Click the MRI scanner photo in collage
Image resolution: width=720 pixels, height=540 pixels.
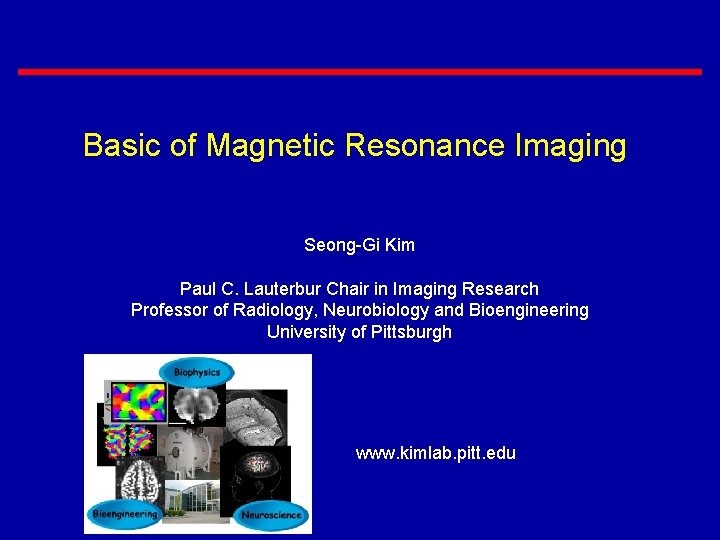pyautogui.click(x=189, y=452)
